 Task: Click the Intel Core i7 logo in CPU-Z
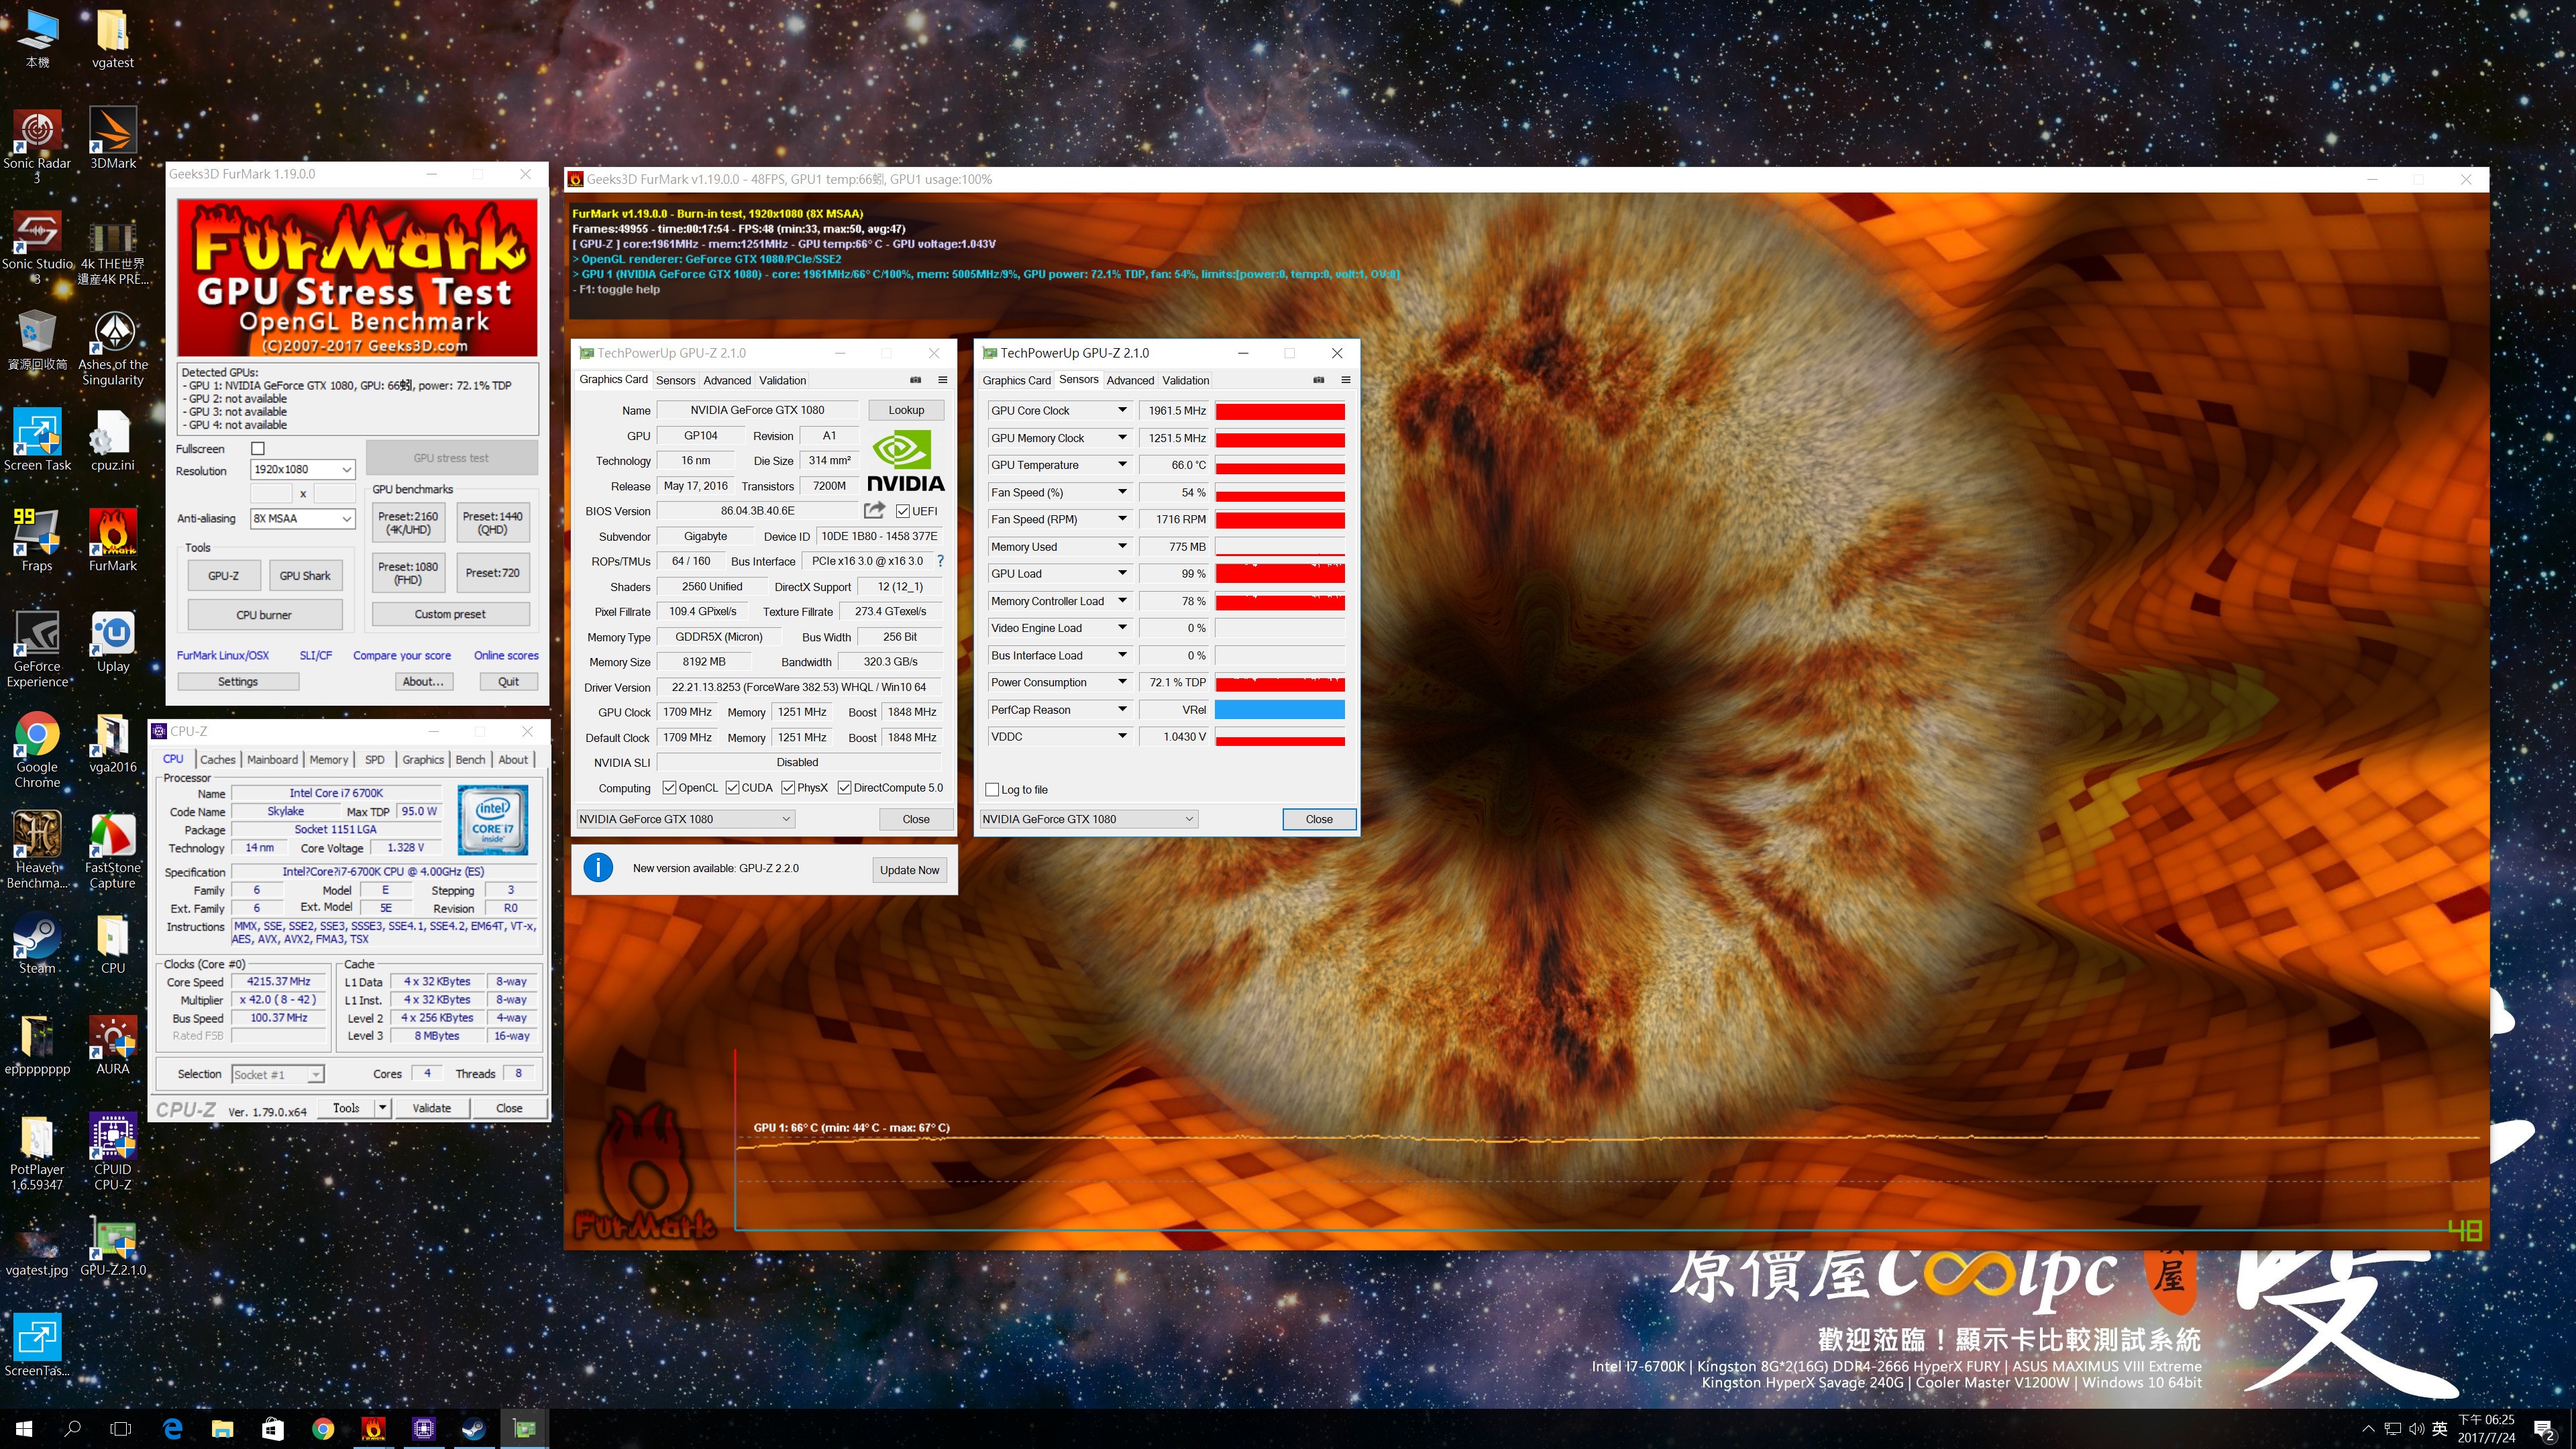point(493,820)
